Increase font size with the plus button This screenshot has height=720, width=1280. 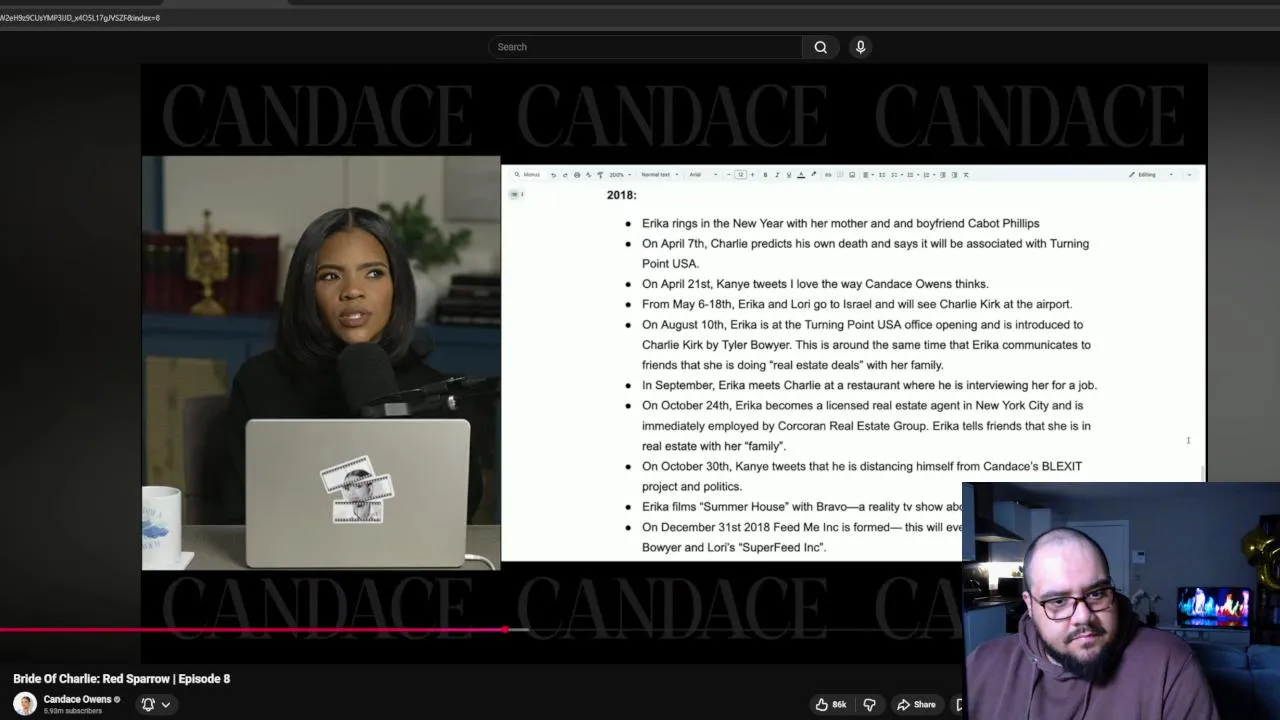[752, 175]
